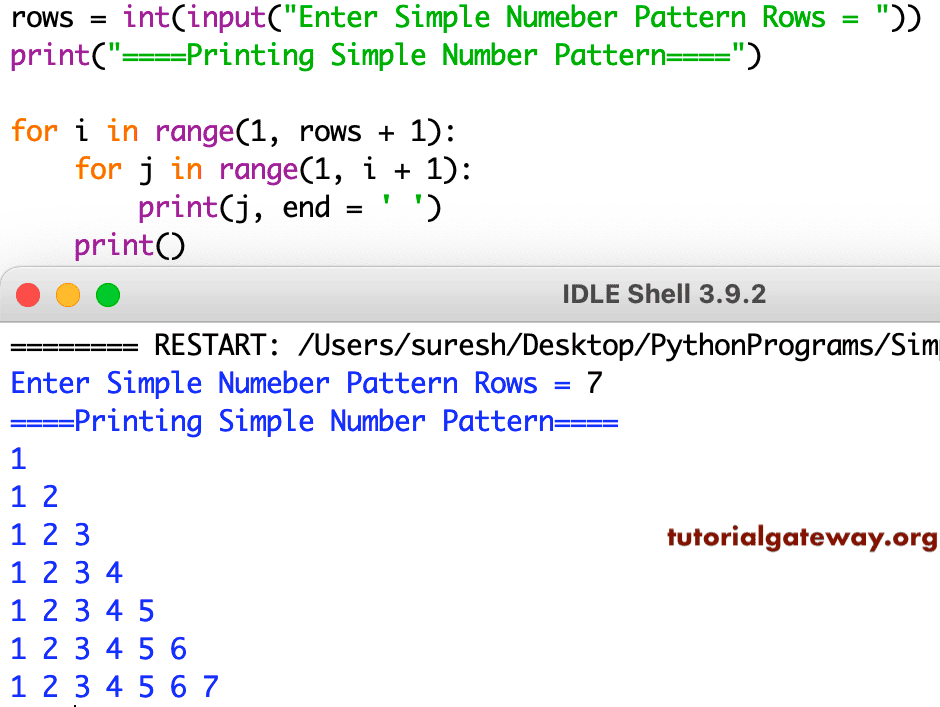Screen dimensions: 940x707
Task: Click the entered value 7 in the prompt line
Action: pos(594,383)
